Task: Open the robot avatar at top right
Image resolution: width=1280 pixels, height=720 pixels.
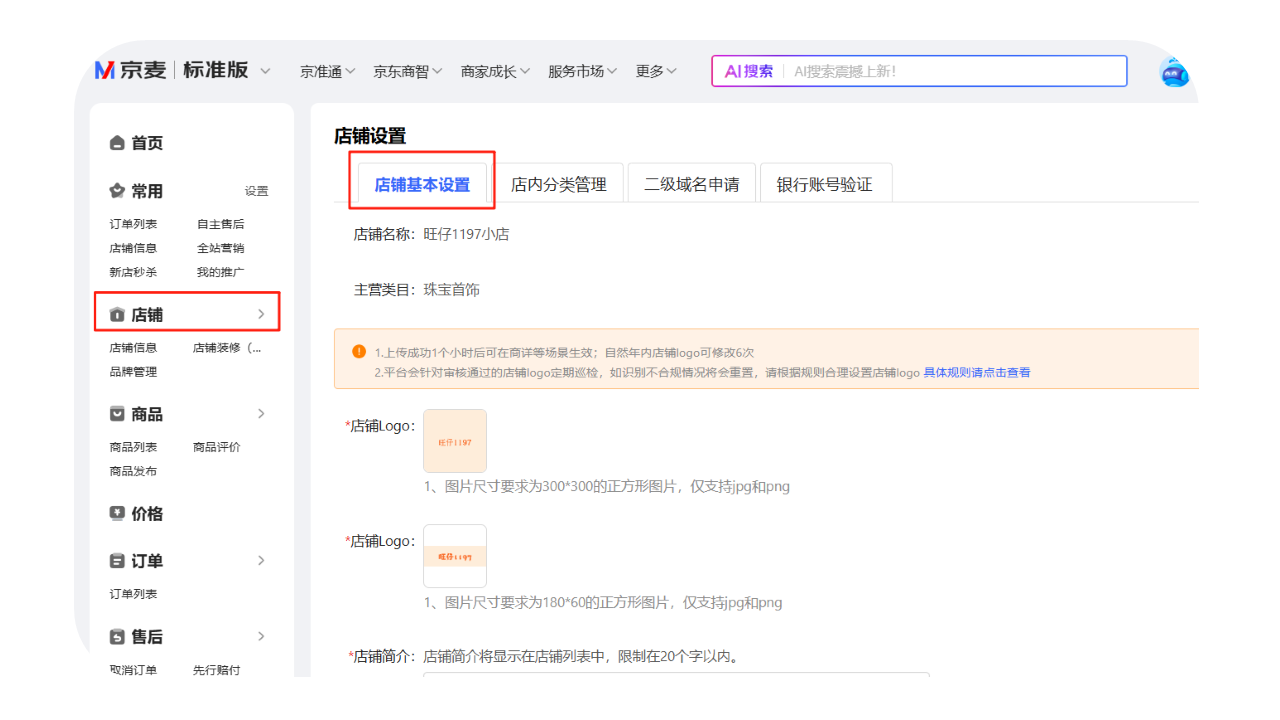Action: pos(1174,72)
